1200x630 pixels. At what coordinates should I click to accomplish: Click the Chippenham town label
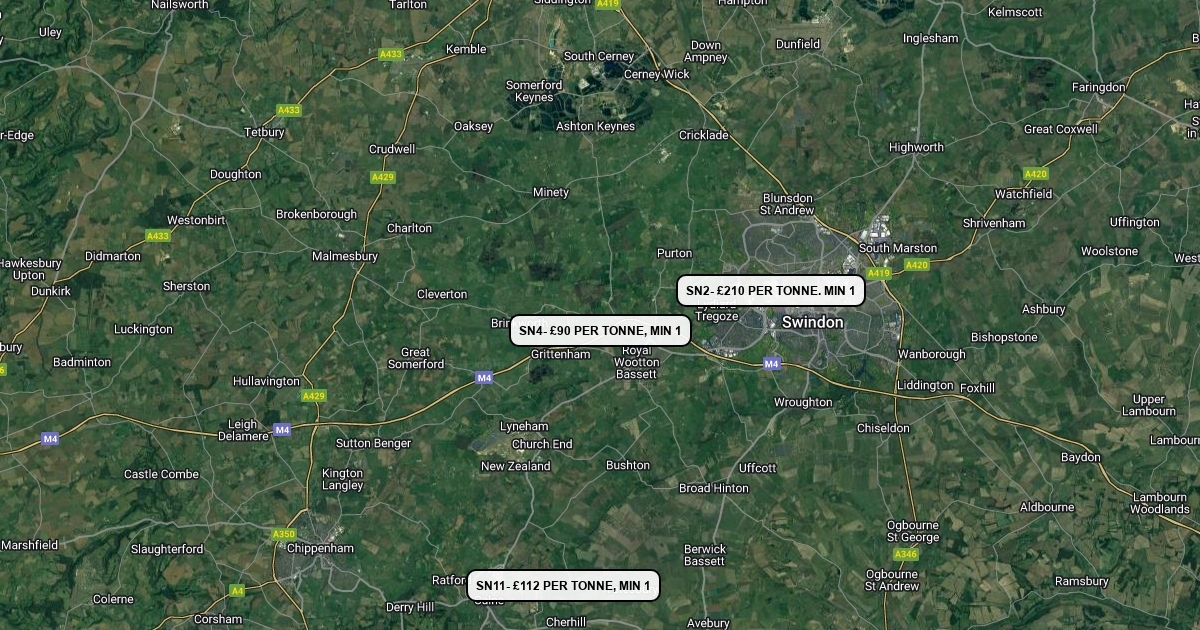(x=320, y=548)
